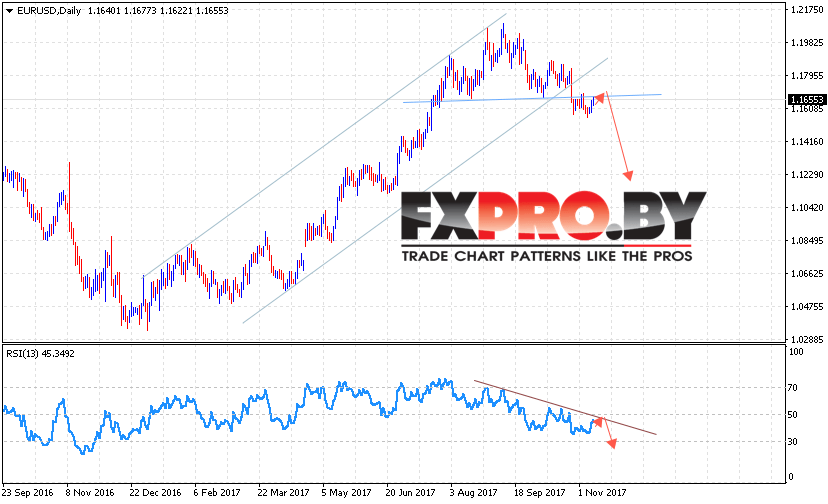Screen dimensions: 828x504
Task: Select price scale value 1.08495
Action: coord(807,240)
